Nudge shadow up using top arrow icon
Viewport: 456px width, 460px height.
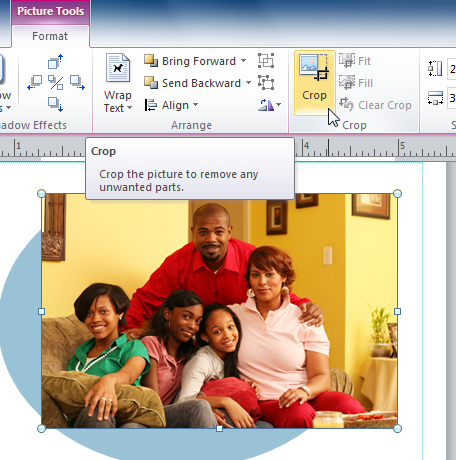click(x=55, y=61)
